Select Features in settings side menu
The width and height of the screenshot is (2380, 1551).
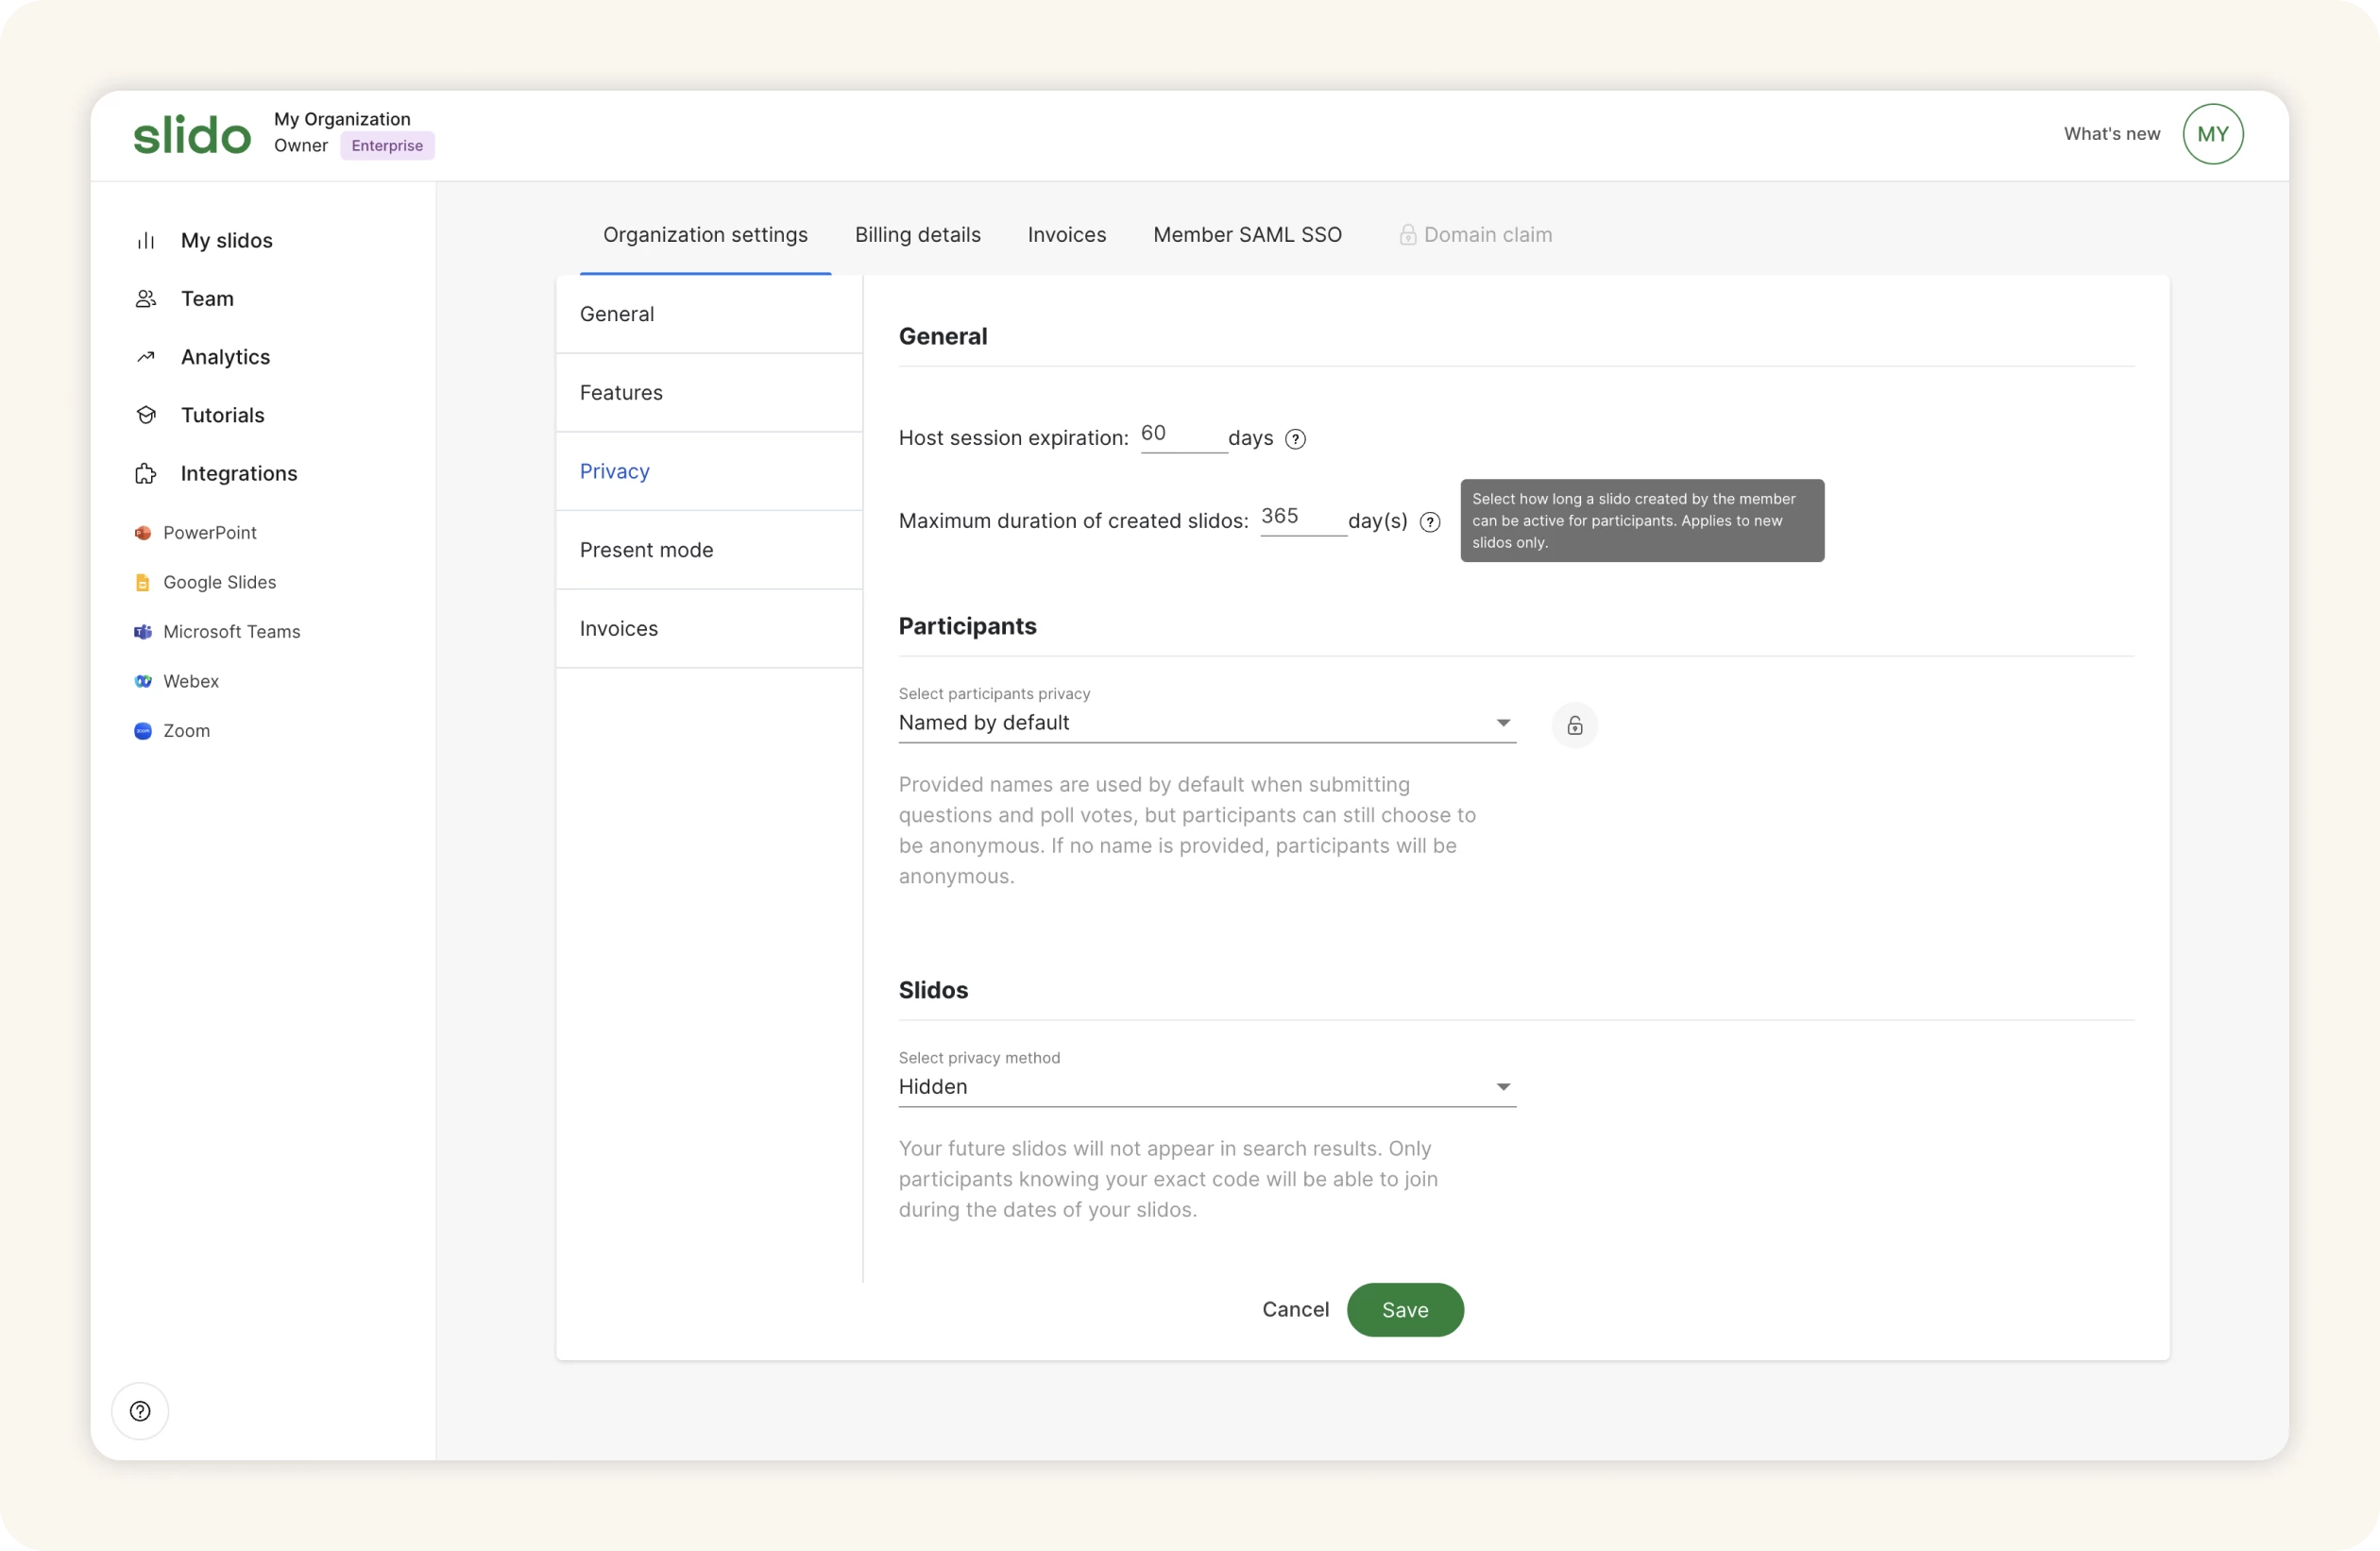pyautogui.click(x=709, y=393)
